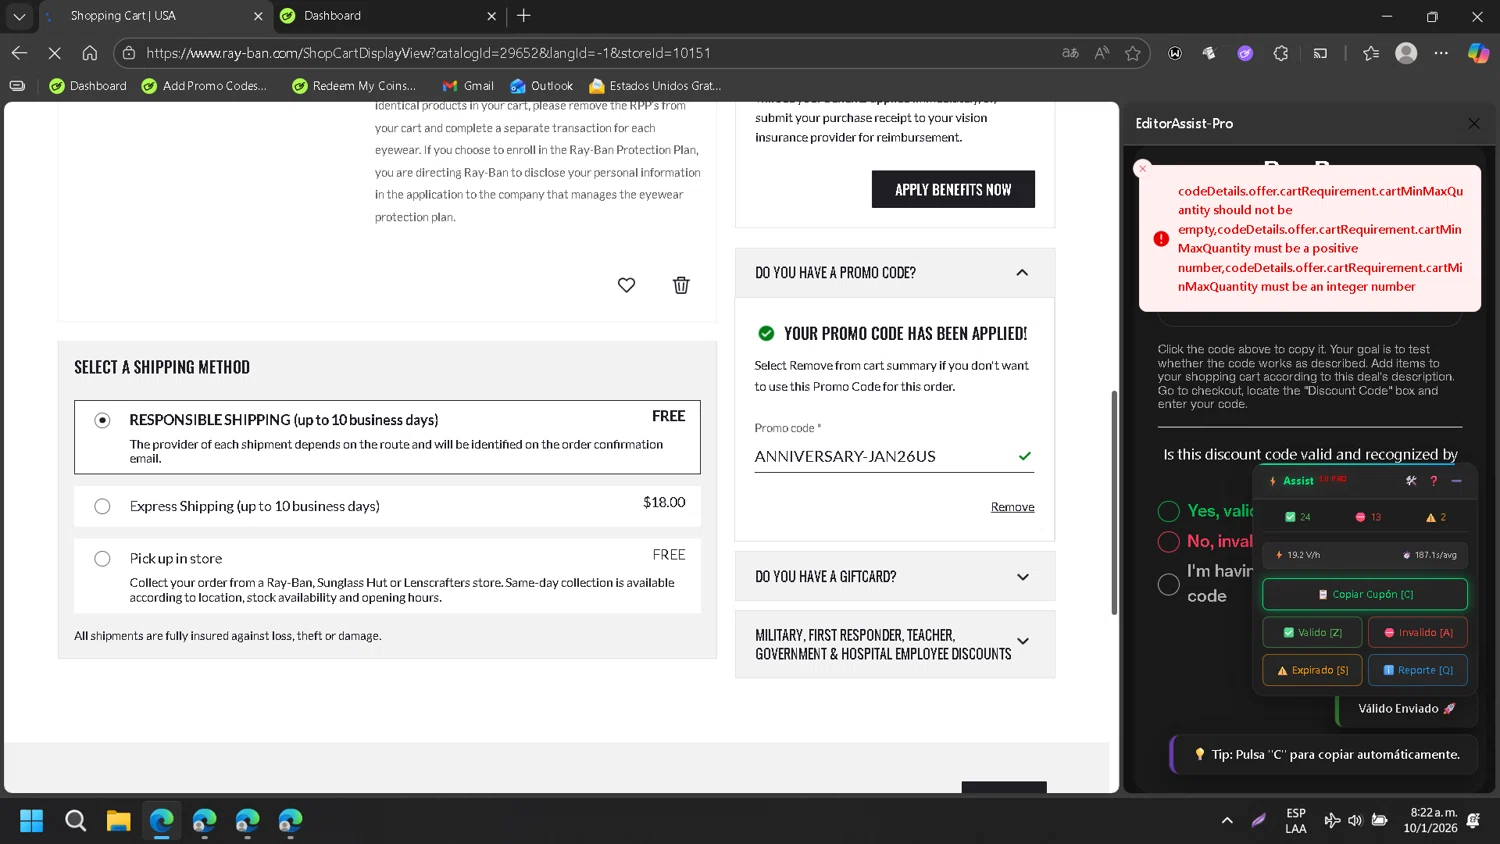Viewport: 1500px width, 844px height.
Task: Open the Windows Start menu
Action: click(x=32, y=821)
